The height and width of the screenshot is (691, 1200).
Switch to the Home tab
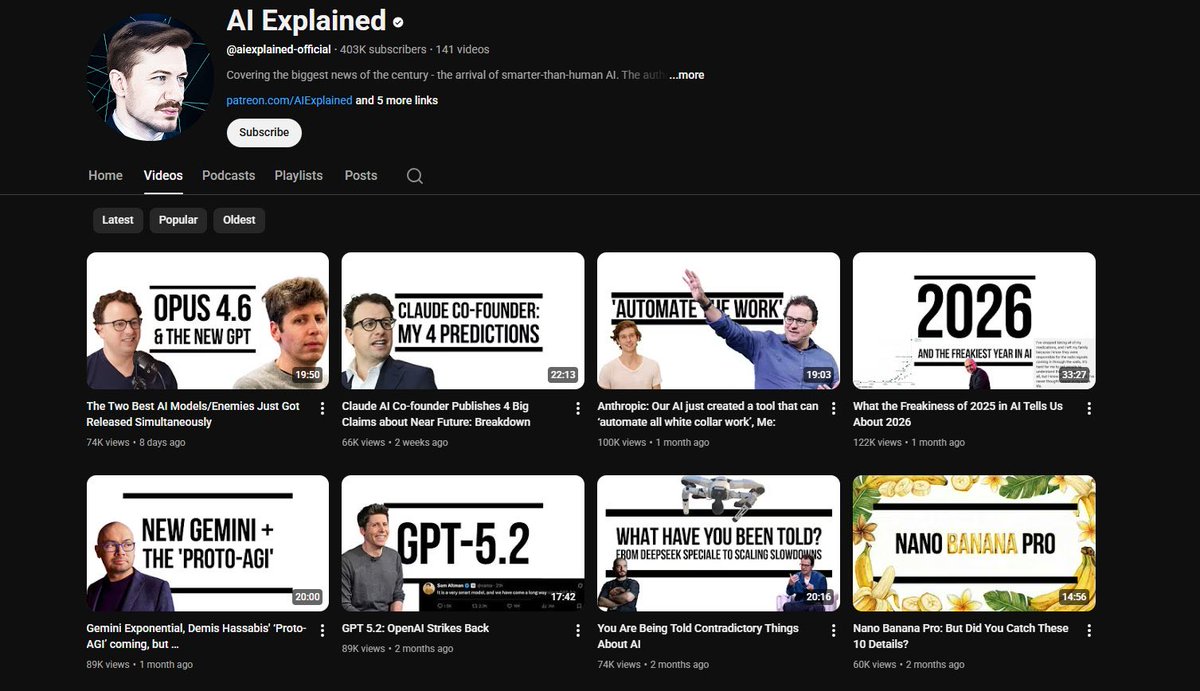pos(105,175)
